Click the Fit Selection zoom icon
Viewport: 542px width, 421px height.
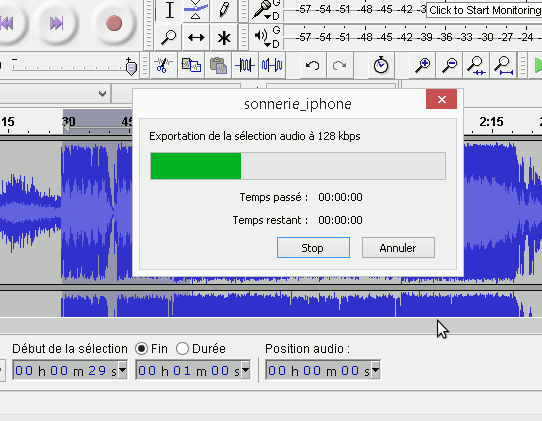point(476,65)
